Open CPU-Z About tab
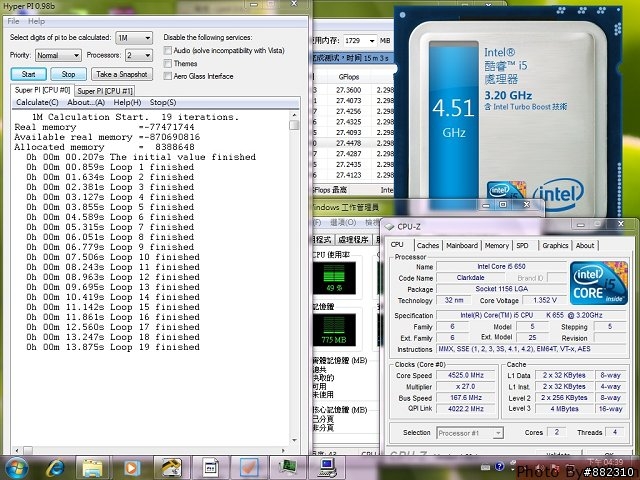640x480 pixels. click(585, 245)
